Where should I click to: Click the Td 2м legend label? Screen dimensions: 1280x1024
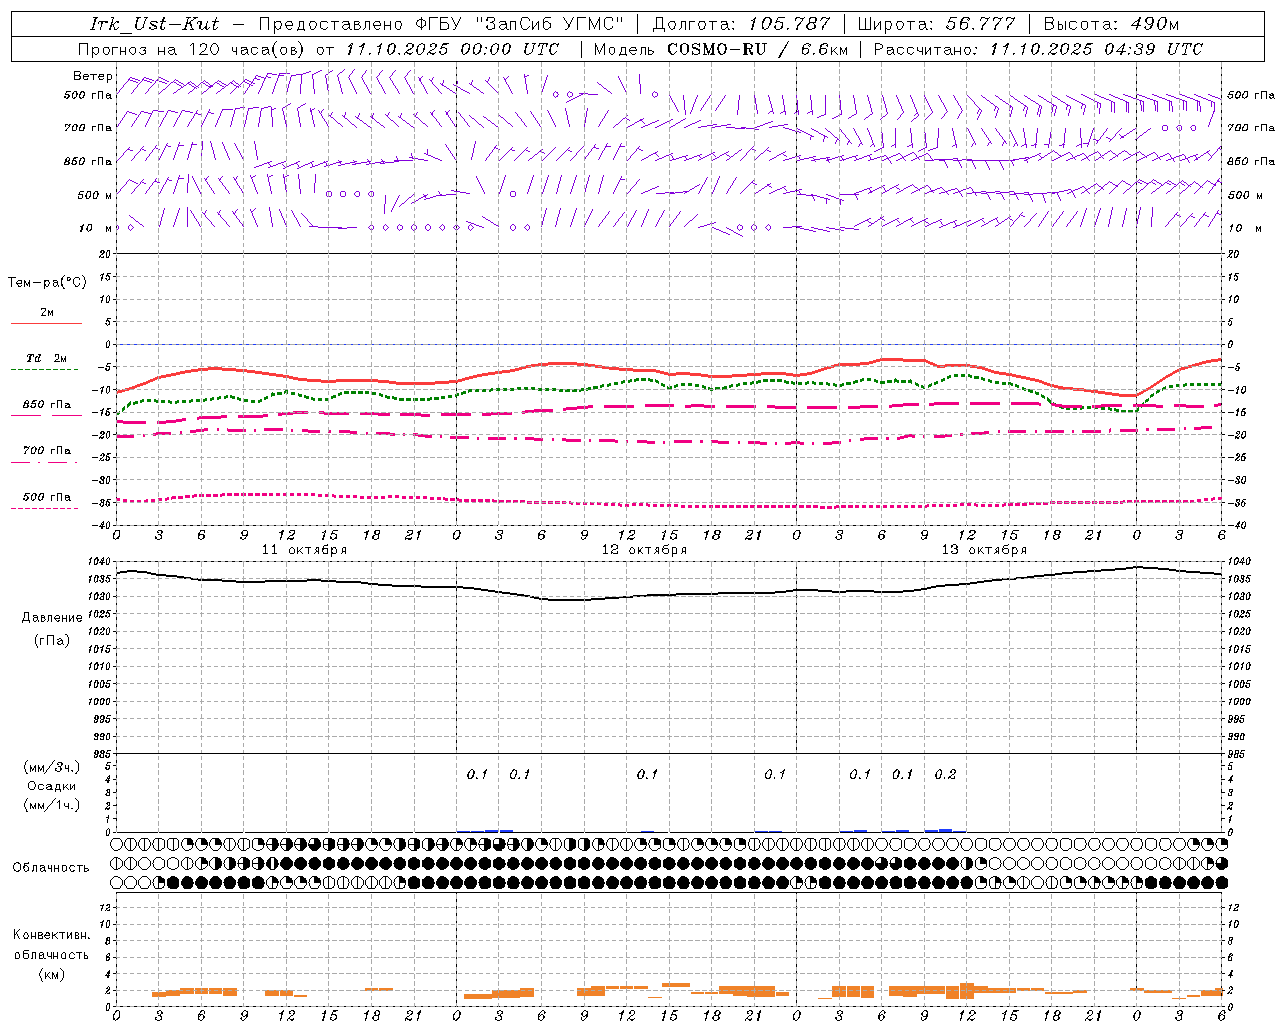(x=46, y=358)
